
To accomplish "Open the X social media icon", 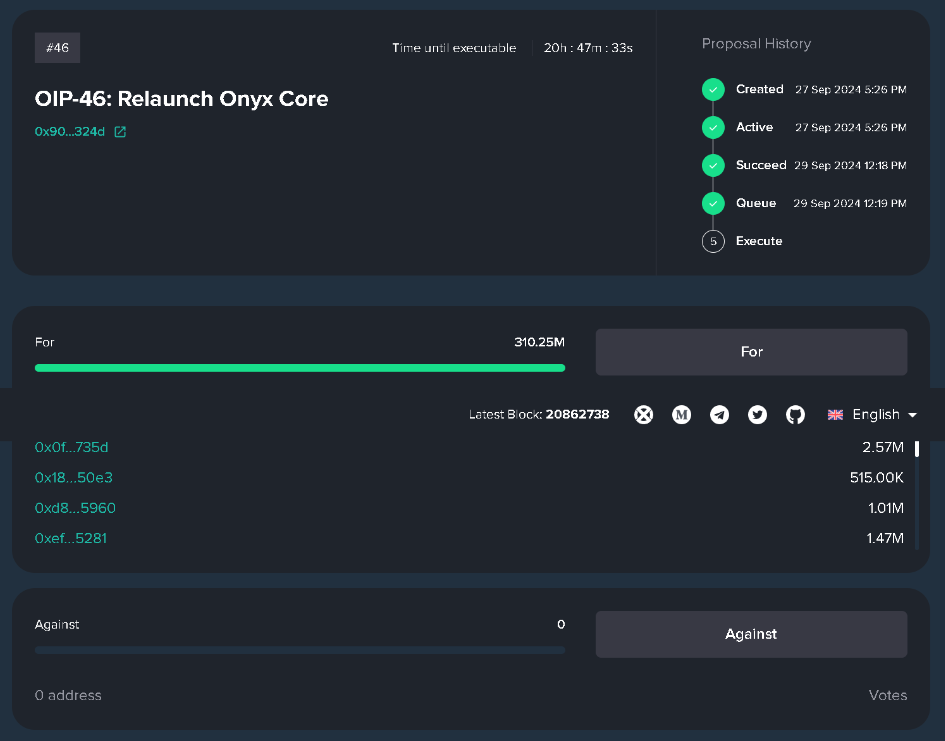I will (x=644, y=414).
